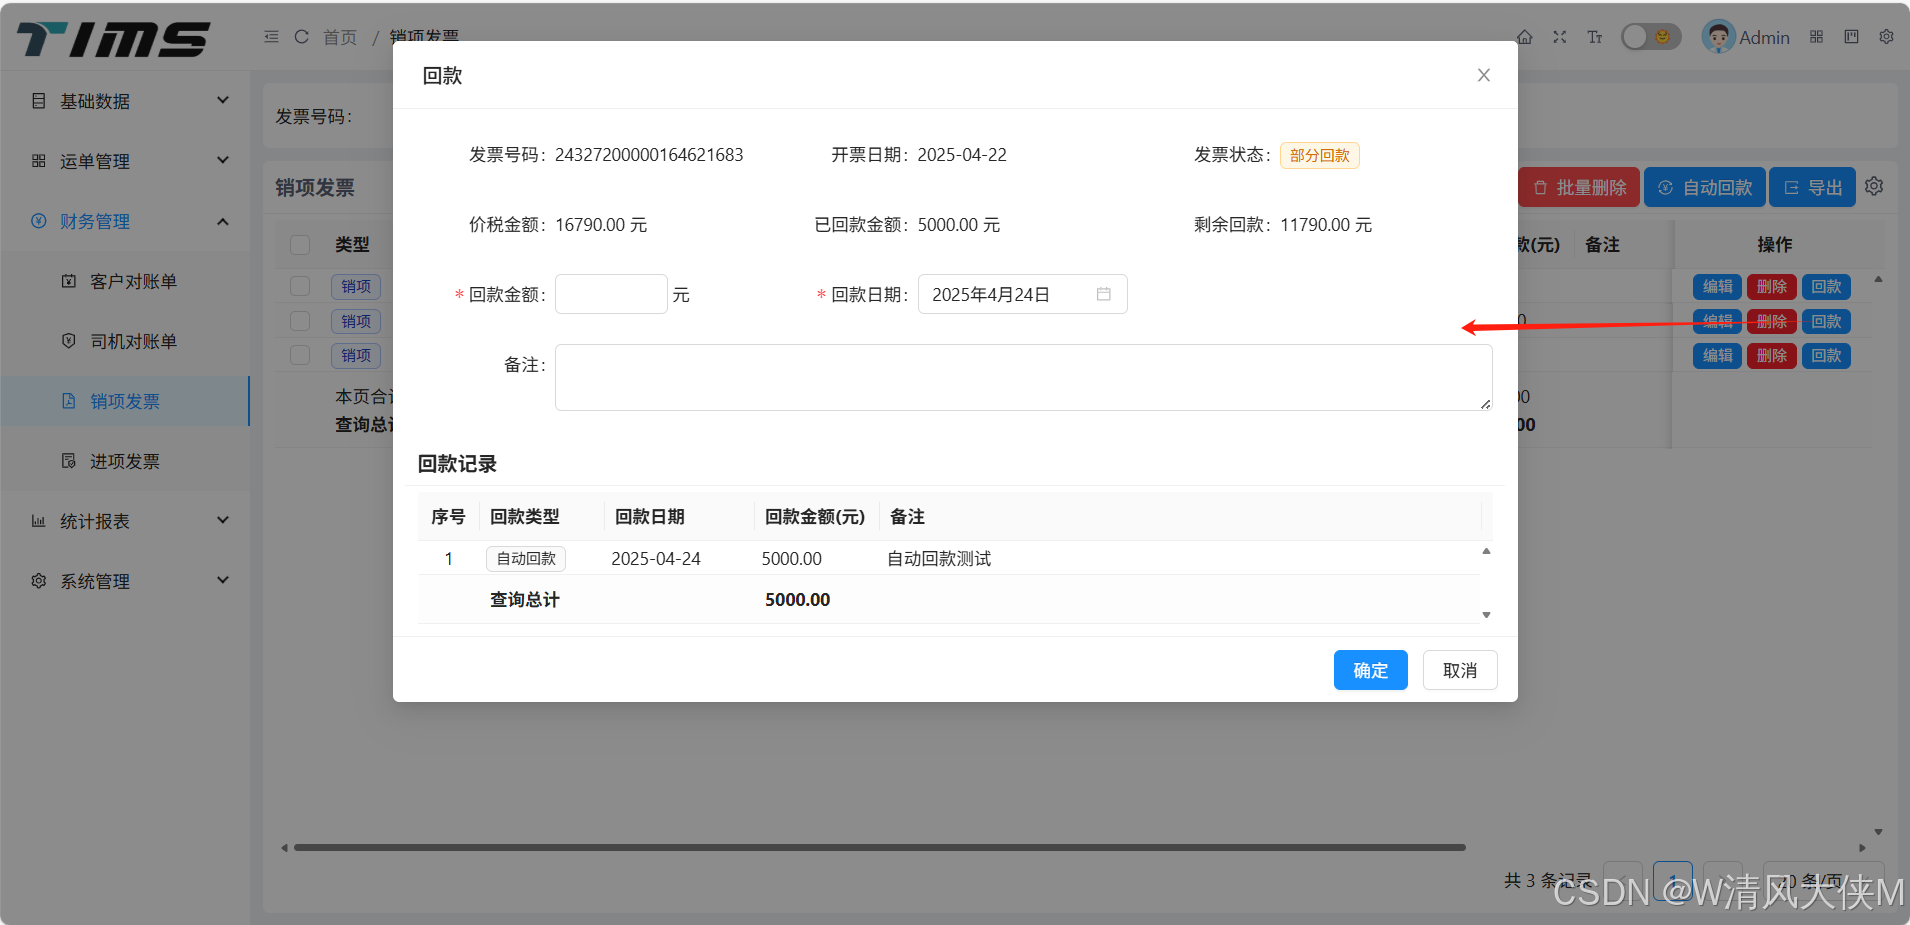Click records table scroll-up arrow
The width and height of the screenshot is (1910, 925).
point(1486,551)
